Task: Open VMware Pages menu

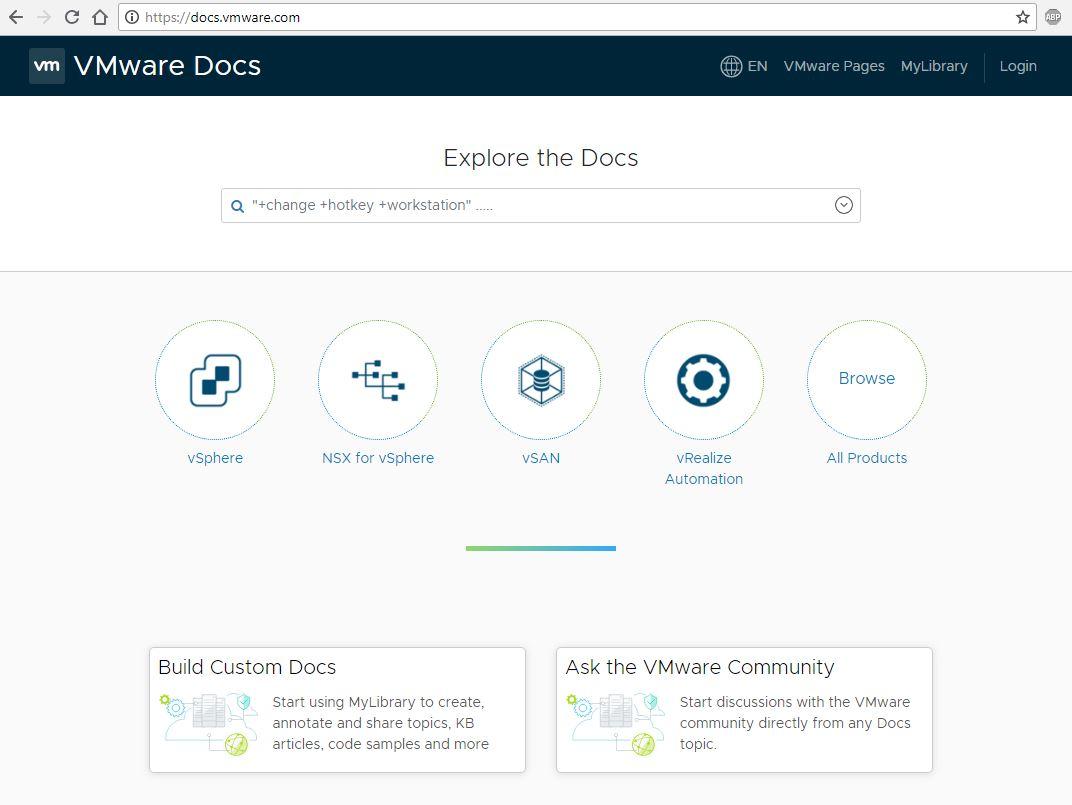Action: pyautogui.click(x=834, y=66)
